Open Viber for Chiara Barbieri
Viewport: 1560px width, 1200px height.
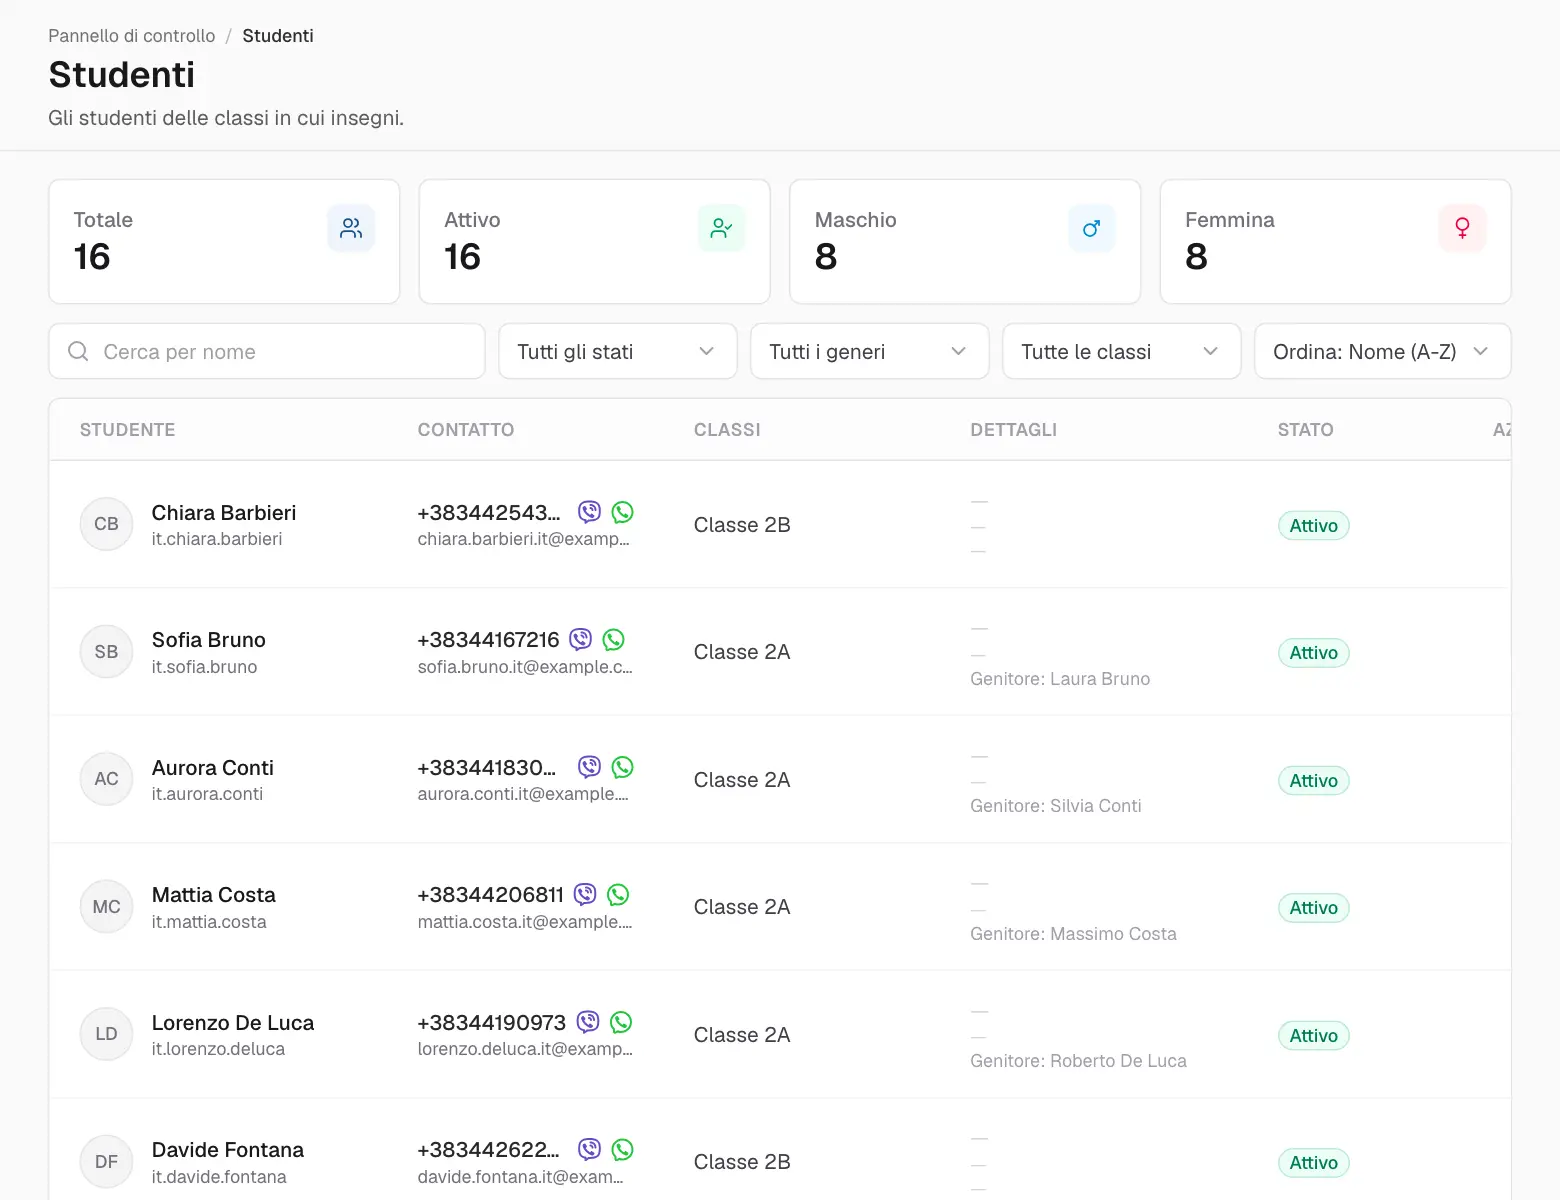click(x=590, y=512)
